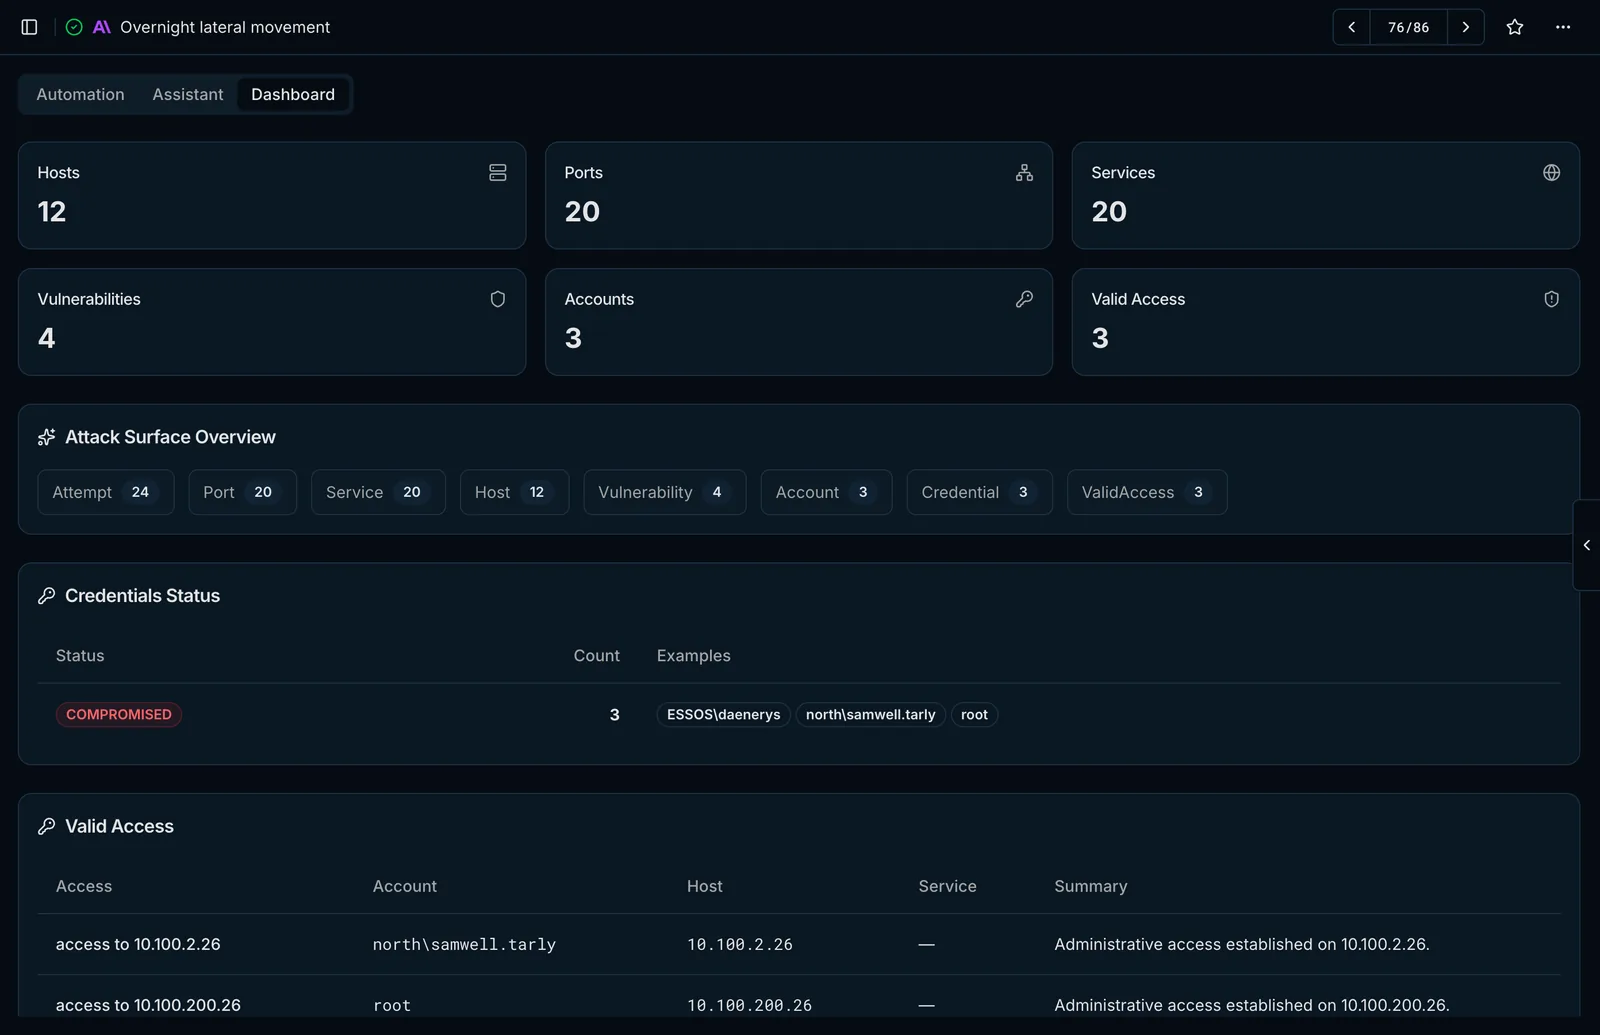Click the Port 20 chip
1600x1035 pixels.
243,492
